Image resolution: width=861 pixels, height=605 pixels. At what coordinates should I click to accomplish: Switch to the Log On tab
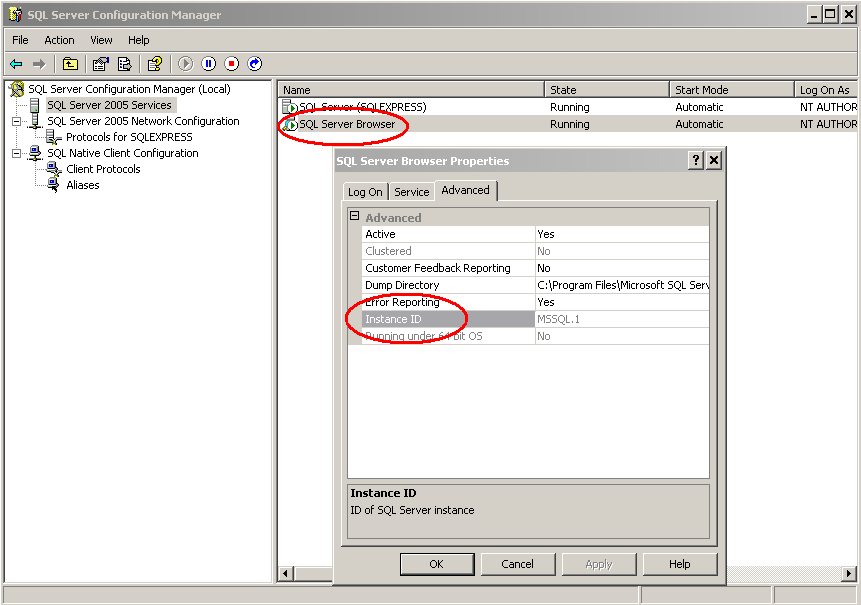point(365,192)
